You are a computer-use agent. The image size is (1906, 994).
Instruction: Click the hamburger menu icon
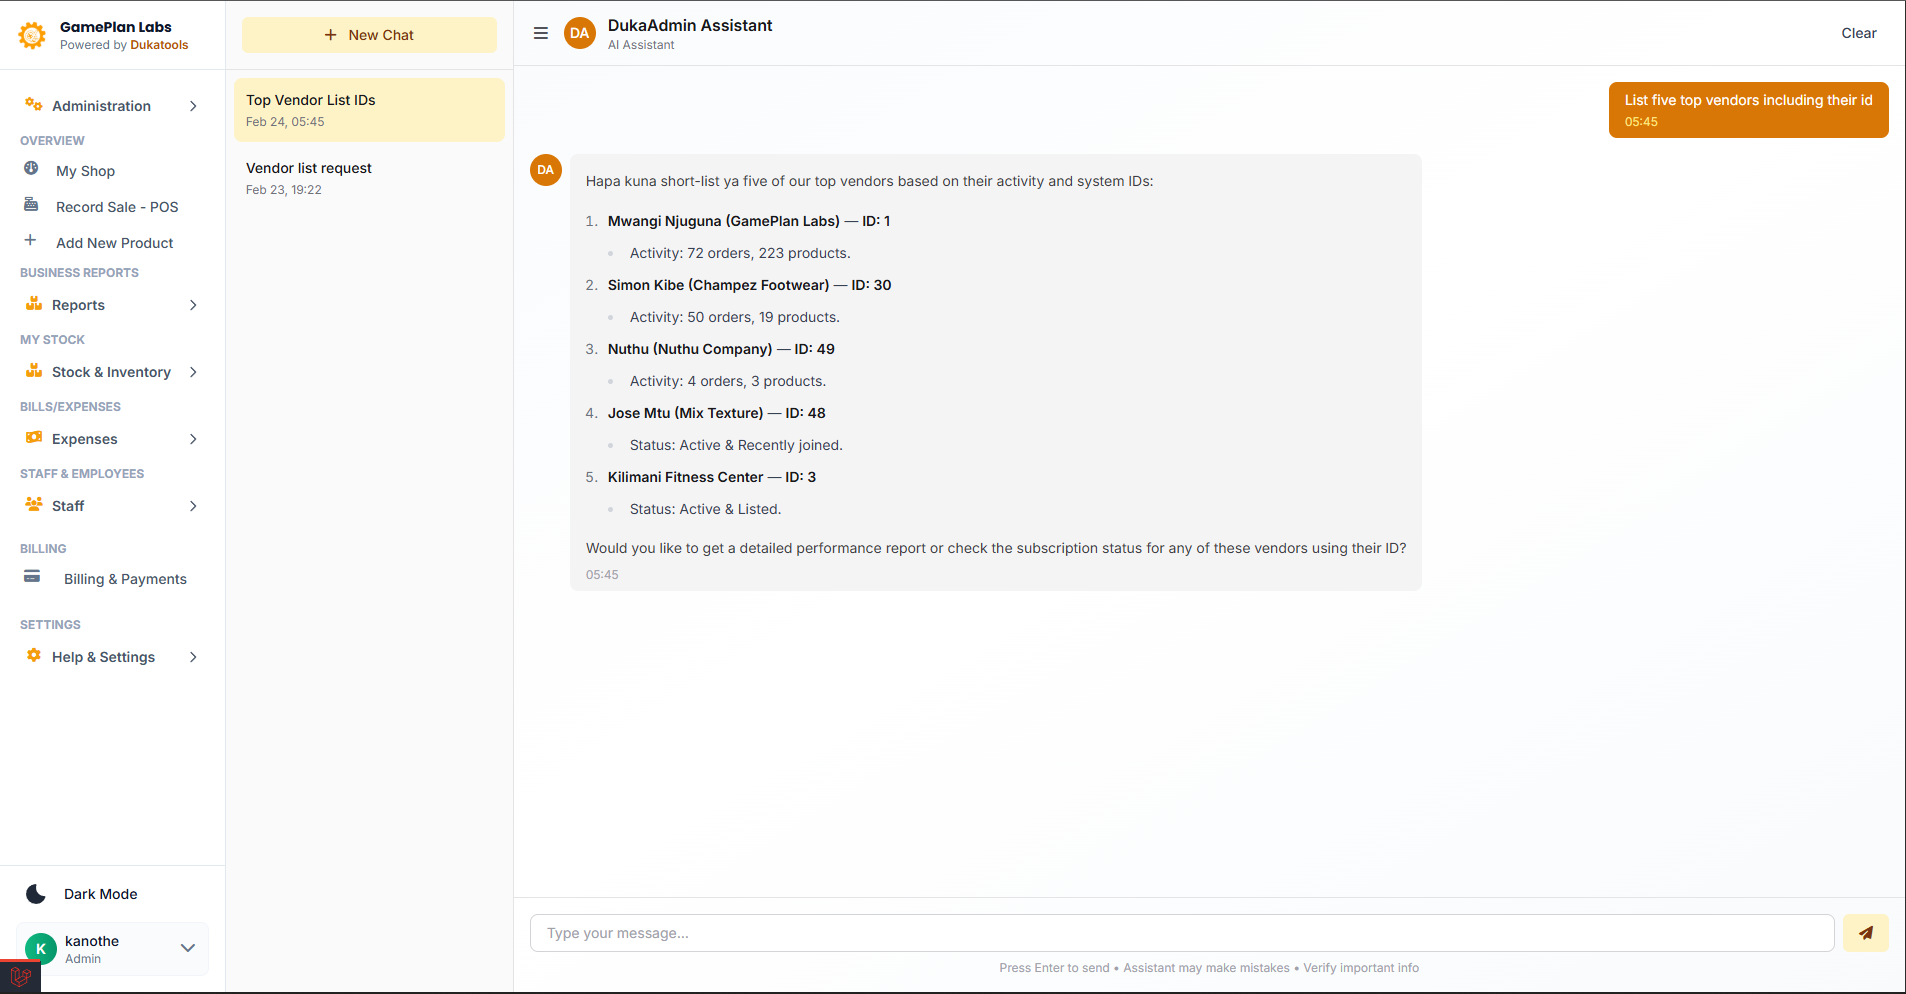point(541,33)
